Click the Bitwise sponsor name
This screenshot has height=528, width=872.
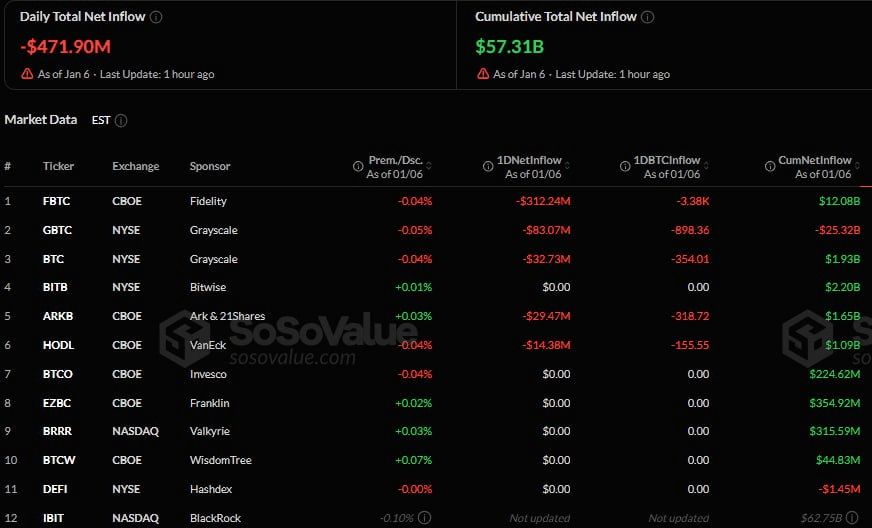pos(208,288)
